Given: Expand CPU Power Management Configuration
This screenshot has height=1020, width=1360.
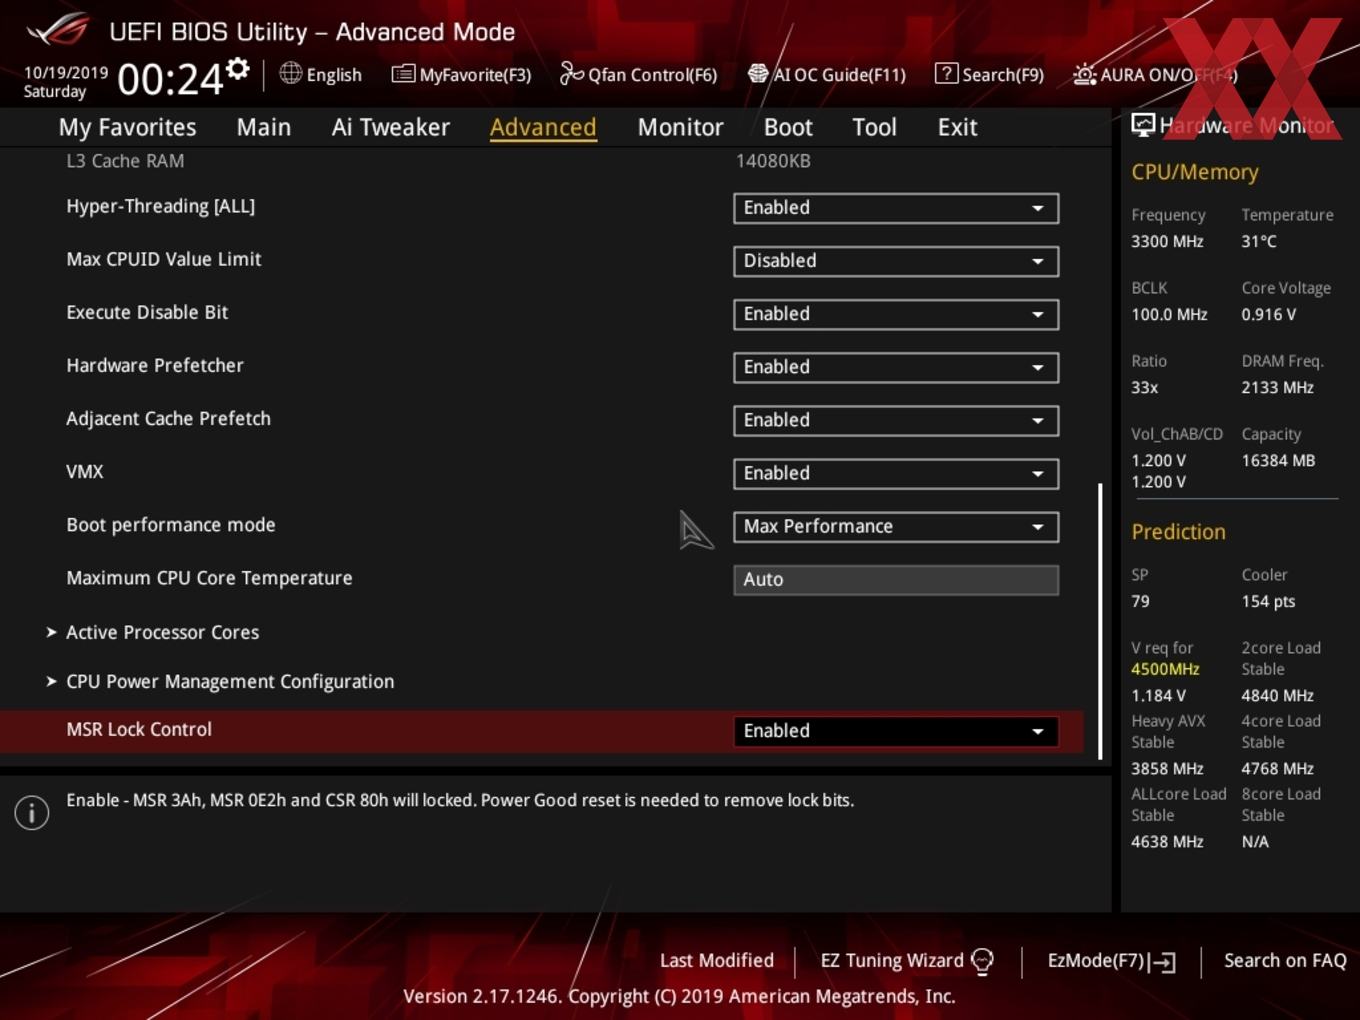Looking at the screenshot, I should tap(220, 681).
